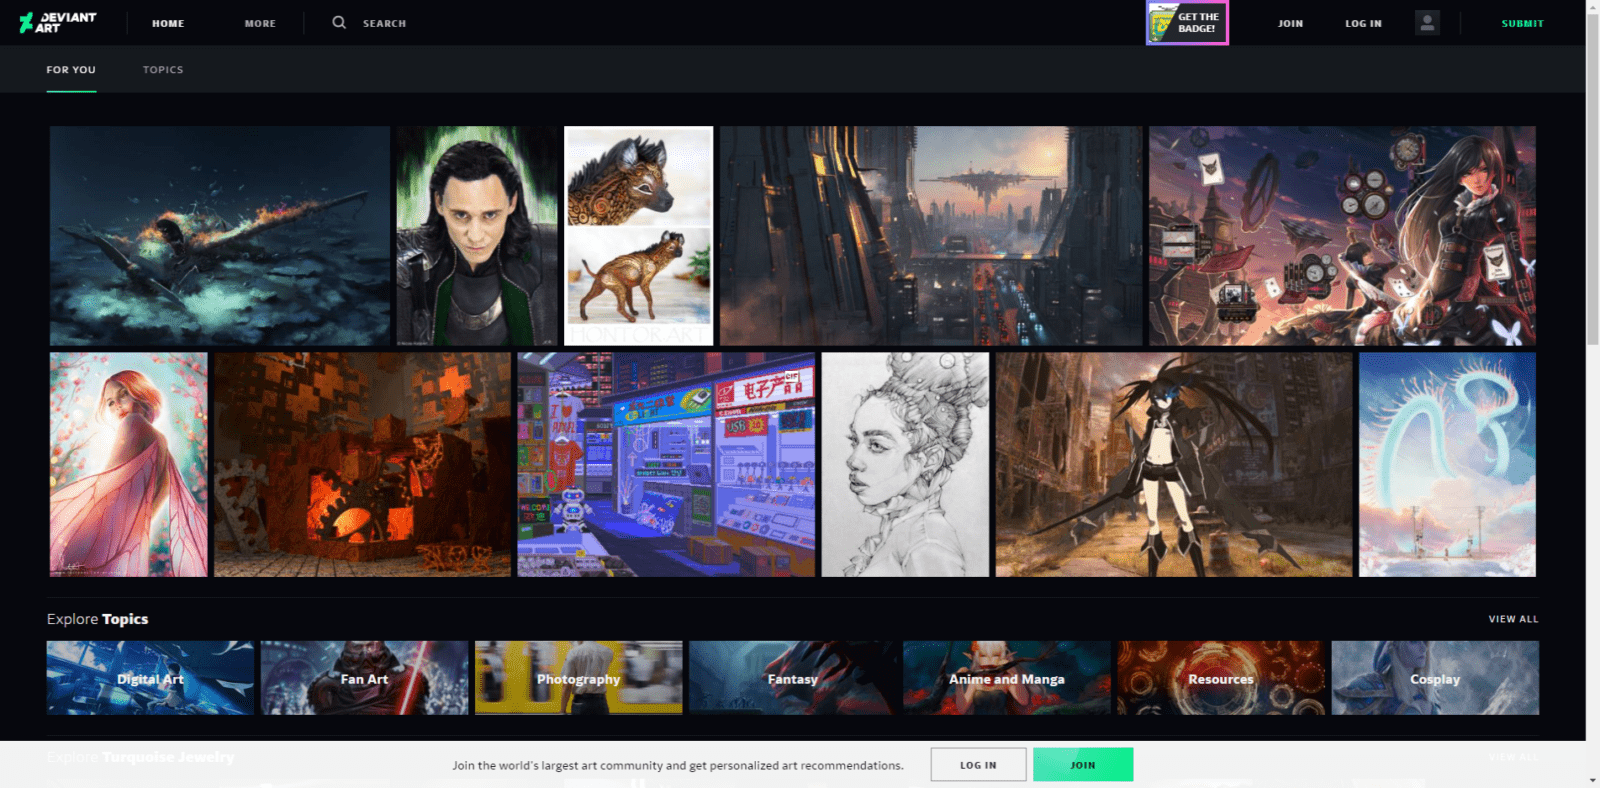Open the Black Rock Shooter ruins artwork
Viewport: 1600px width, 788px height.
point(1174,464)
